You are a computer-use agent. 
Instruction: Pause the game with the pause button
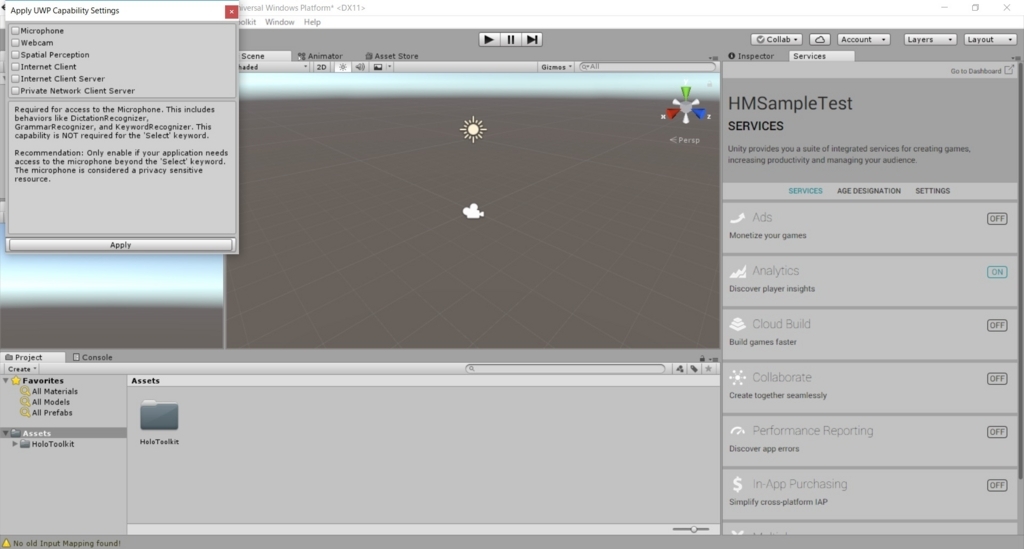click(511, 39)
